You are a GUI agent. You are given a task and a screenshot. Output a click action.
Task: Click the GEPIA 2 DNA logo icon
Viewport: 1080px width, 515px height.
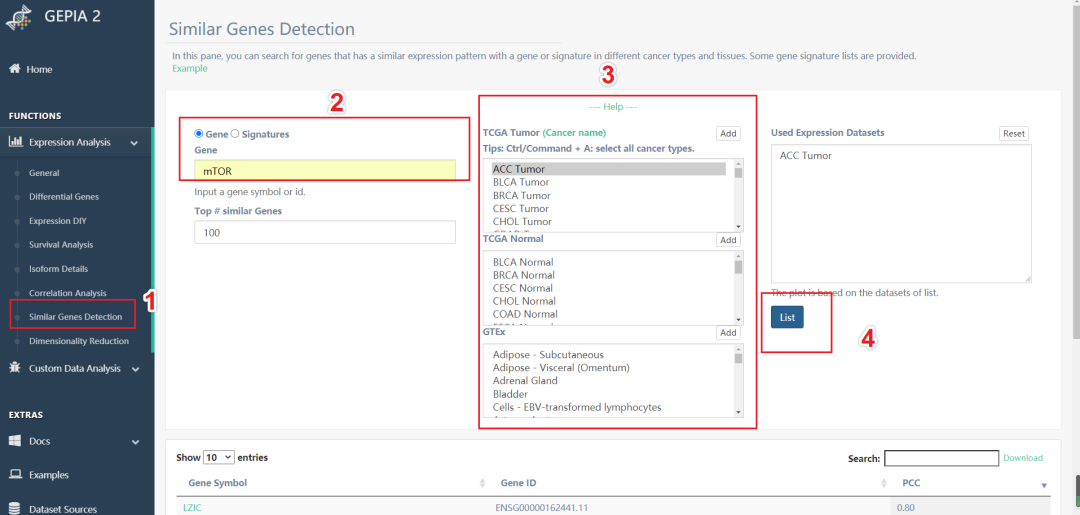21,17
